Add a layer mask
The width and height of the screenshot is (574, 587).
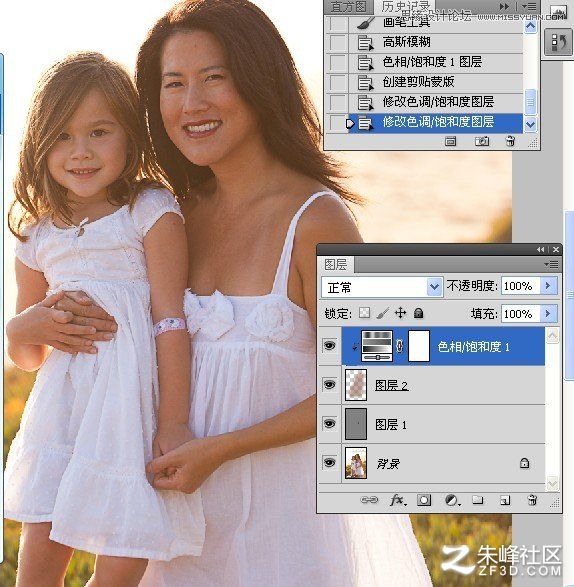424,500
